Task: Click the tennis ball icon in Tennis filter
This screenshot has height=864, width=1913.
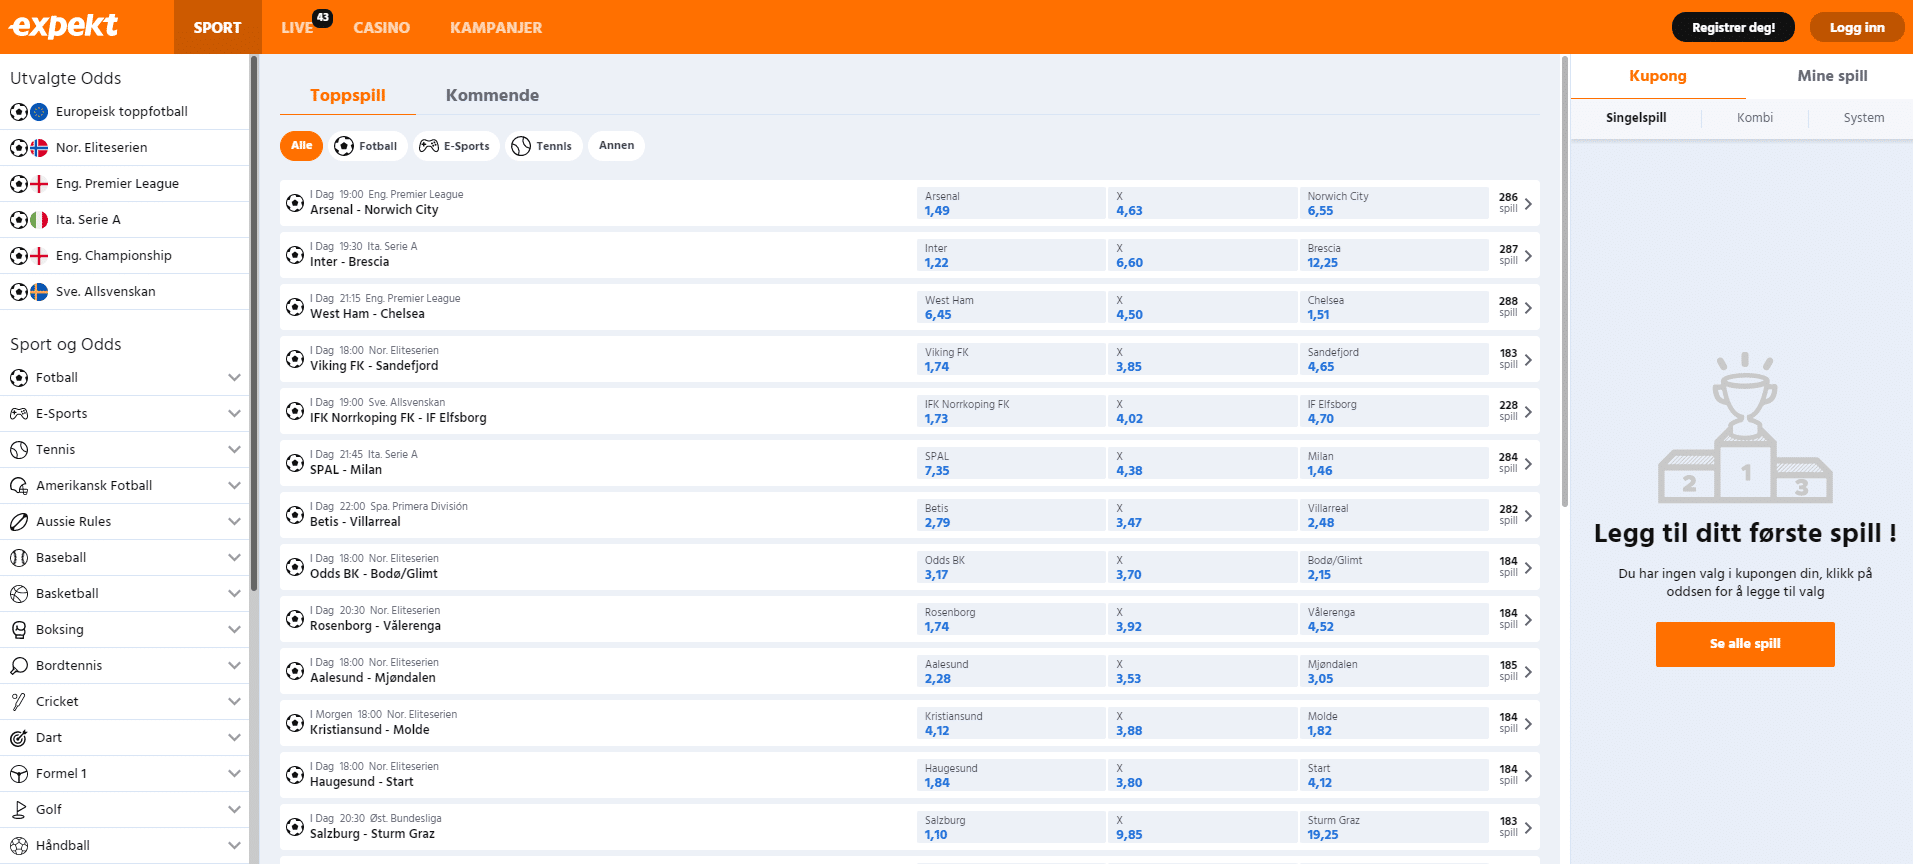Action: [x=521, y=146]
